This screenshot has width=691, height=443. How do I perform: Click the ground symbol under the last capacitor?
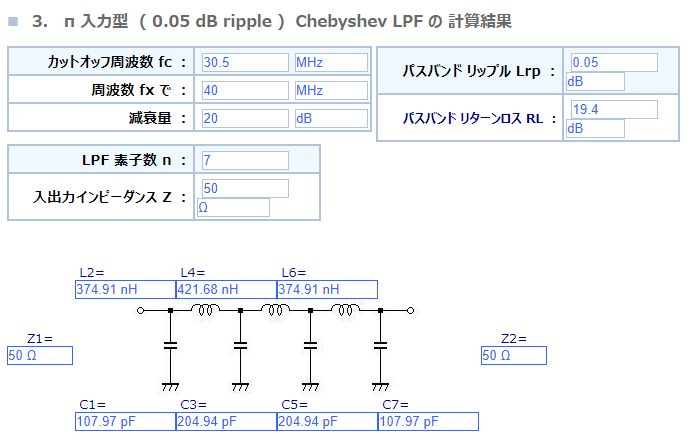coord(380,387)
